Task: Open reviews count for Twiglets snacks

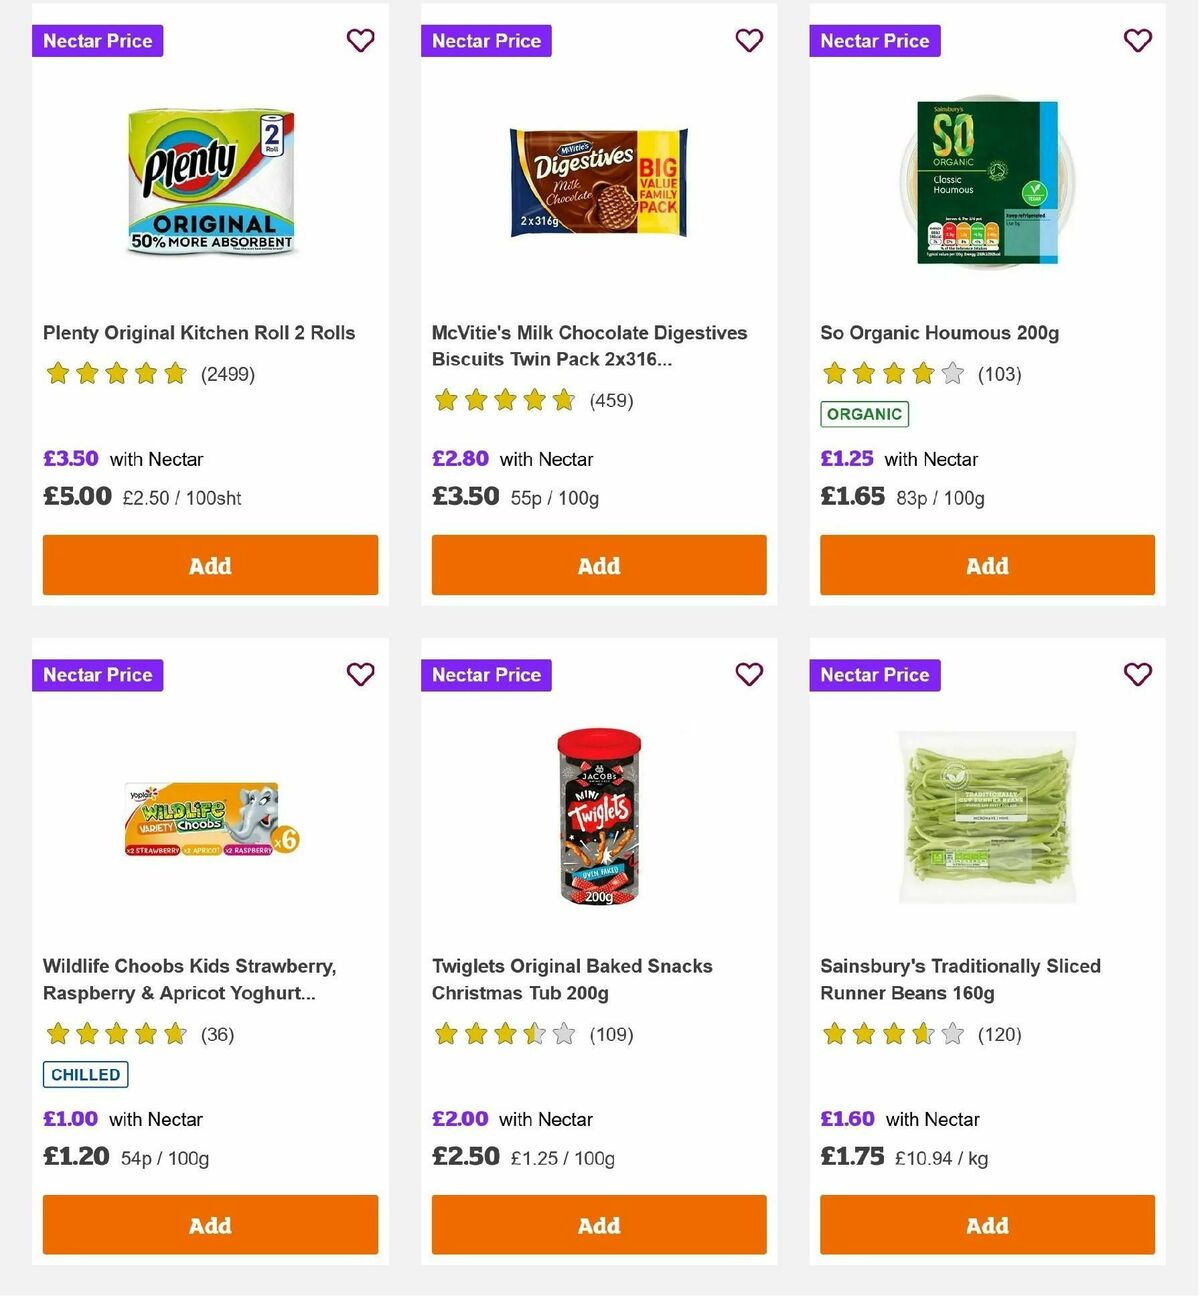Action: point(611,1035)
